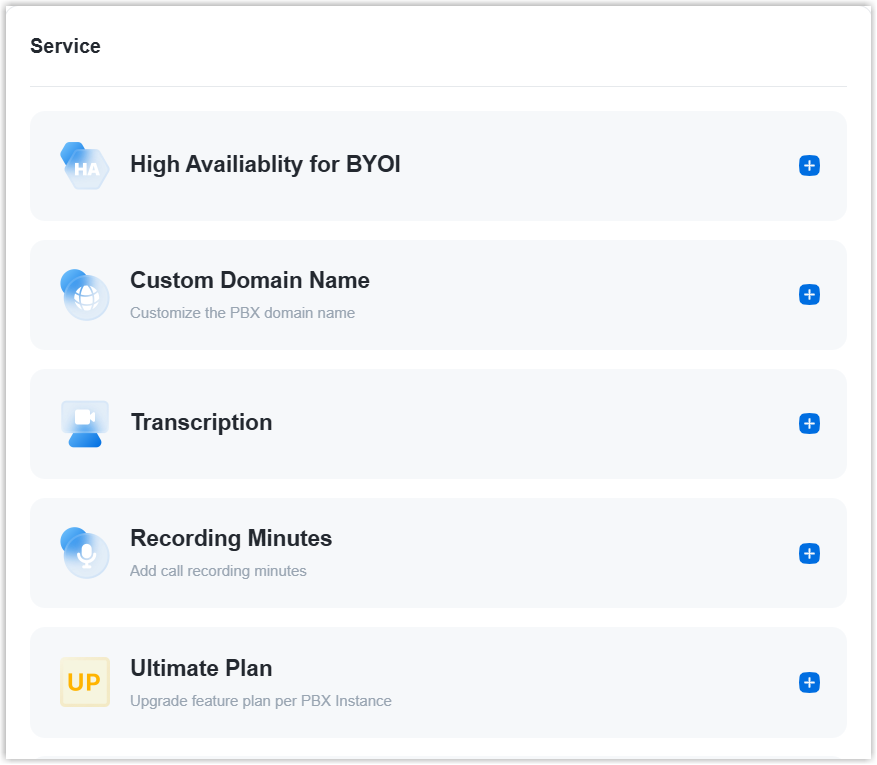Add Recording Minutes via plus button

tap(809, 554)
